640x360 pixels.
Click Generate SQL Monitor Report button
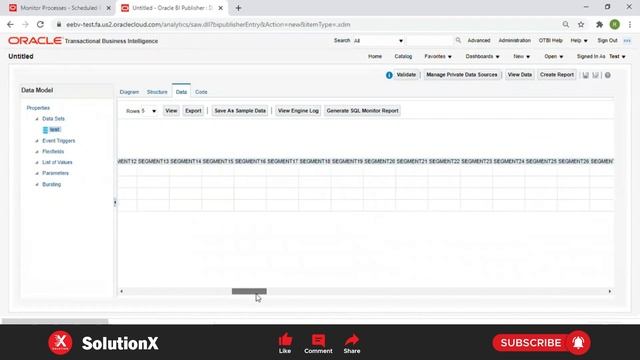coord(362,111)
